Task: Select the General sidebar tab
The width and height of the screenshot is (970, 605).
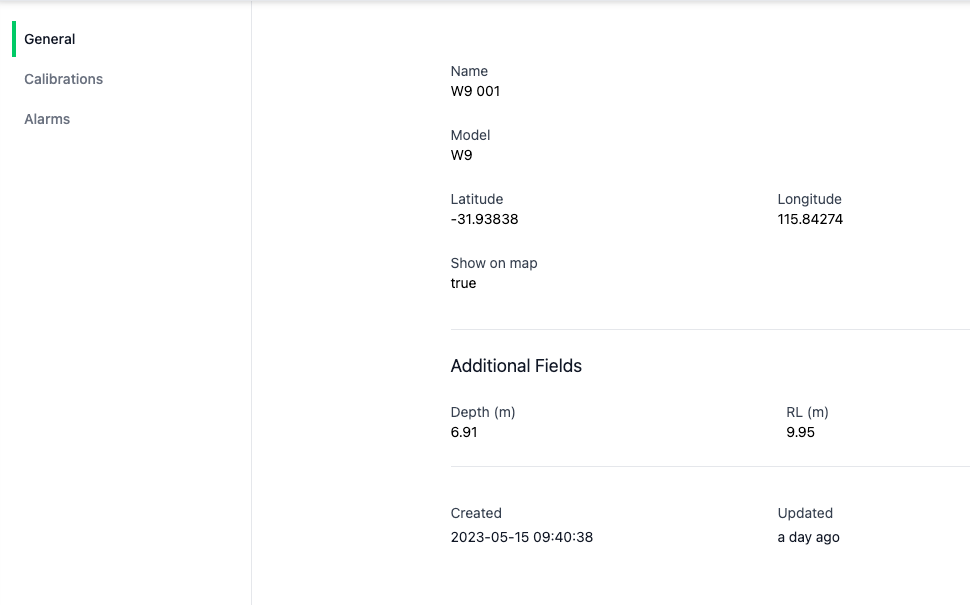Action: coord(50,39)
